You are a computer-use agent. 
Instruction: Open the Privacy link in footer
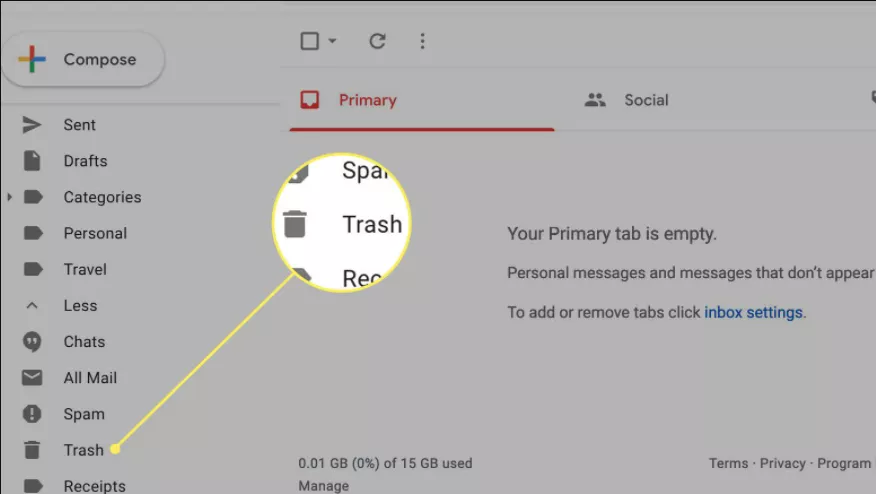[x=782, y=463]
